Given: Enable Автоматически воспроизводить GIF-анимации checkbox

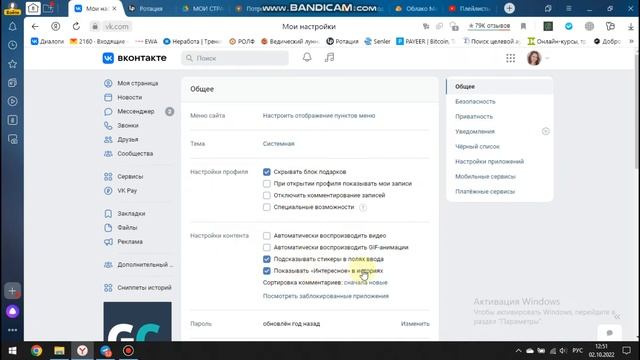Looking at the screenshot, I should click(267, 247).
